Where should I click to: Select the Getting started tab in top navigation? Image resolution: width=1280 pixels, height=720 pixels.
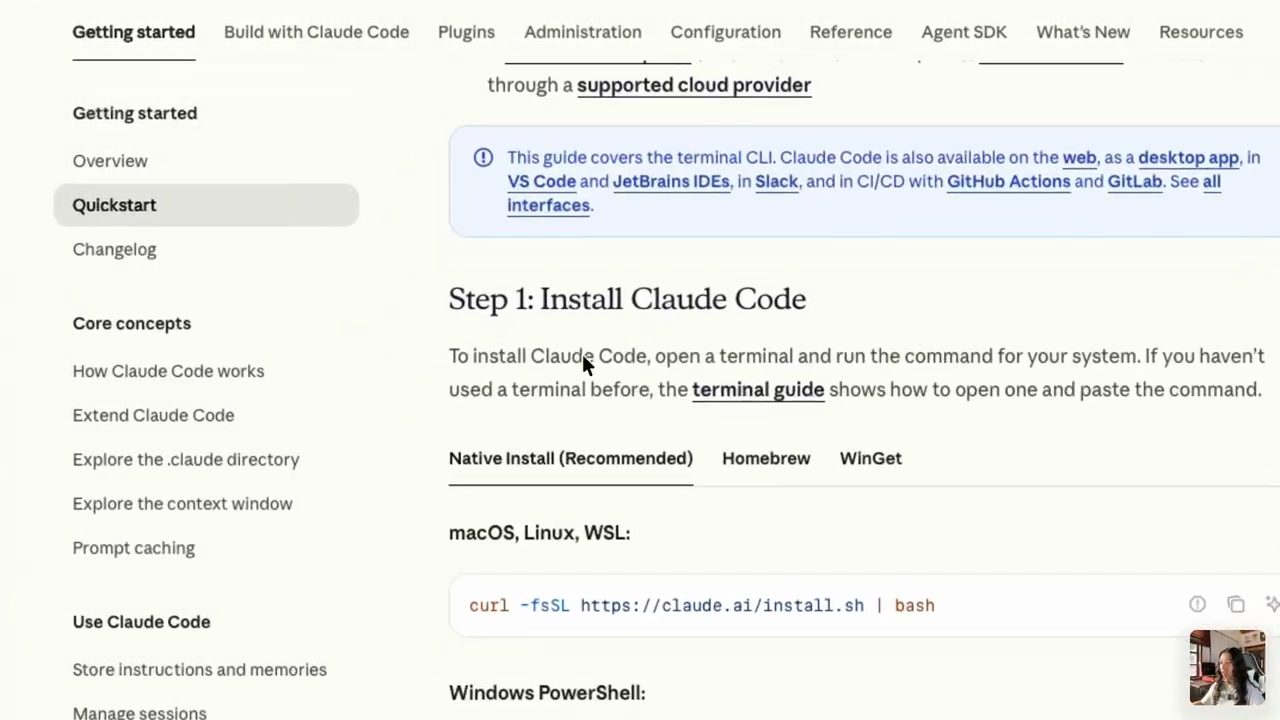(134, 32)
